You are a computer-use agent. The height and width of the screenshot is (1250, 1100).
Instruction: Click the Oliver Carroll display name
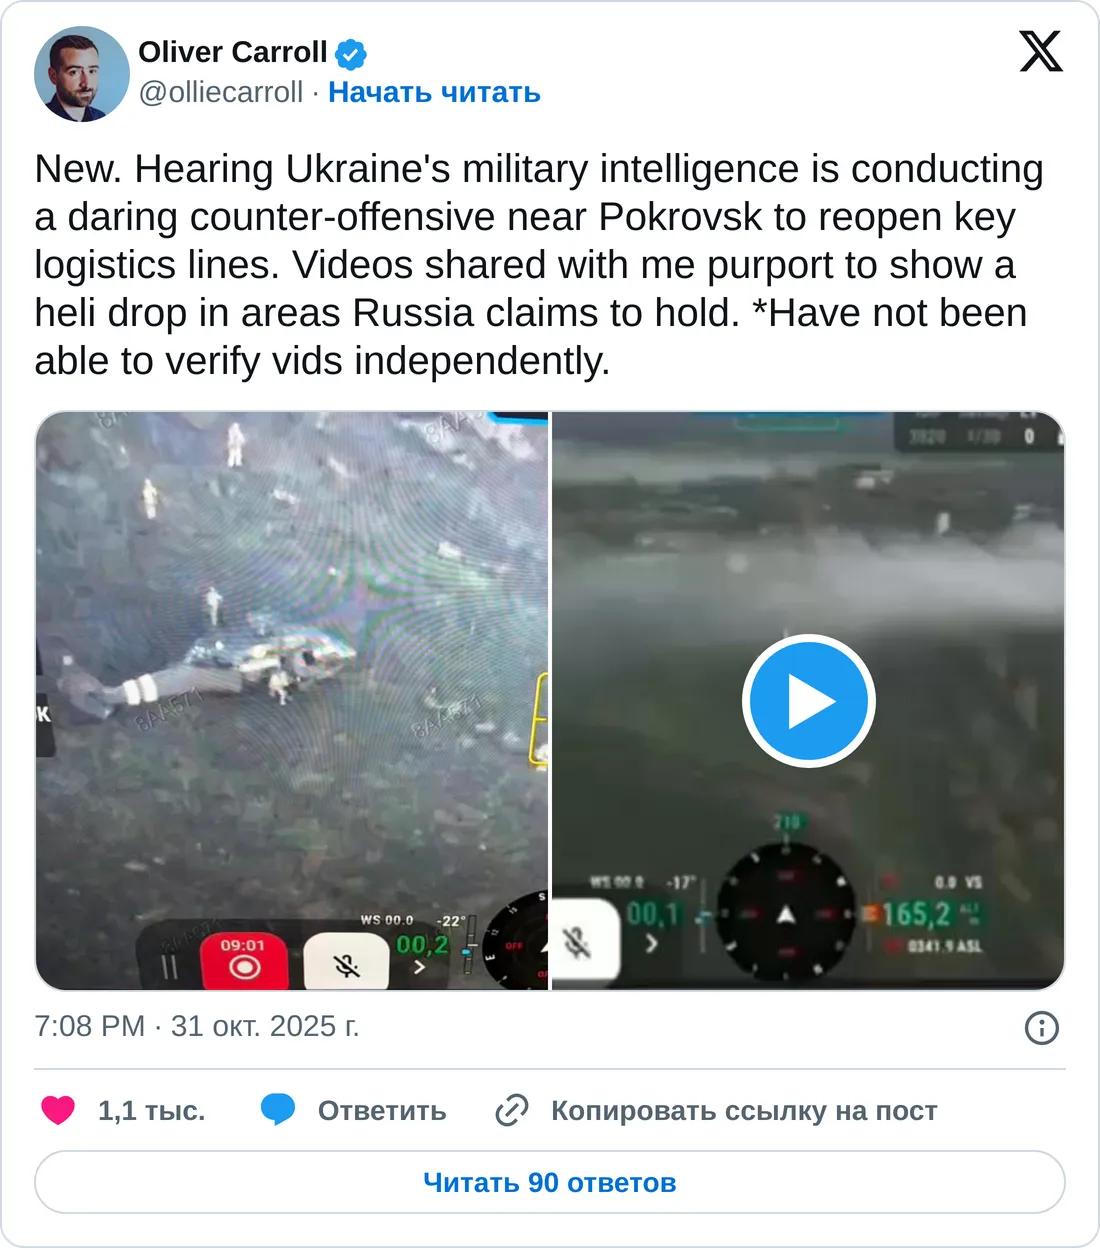tap(233, 52)
